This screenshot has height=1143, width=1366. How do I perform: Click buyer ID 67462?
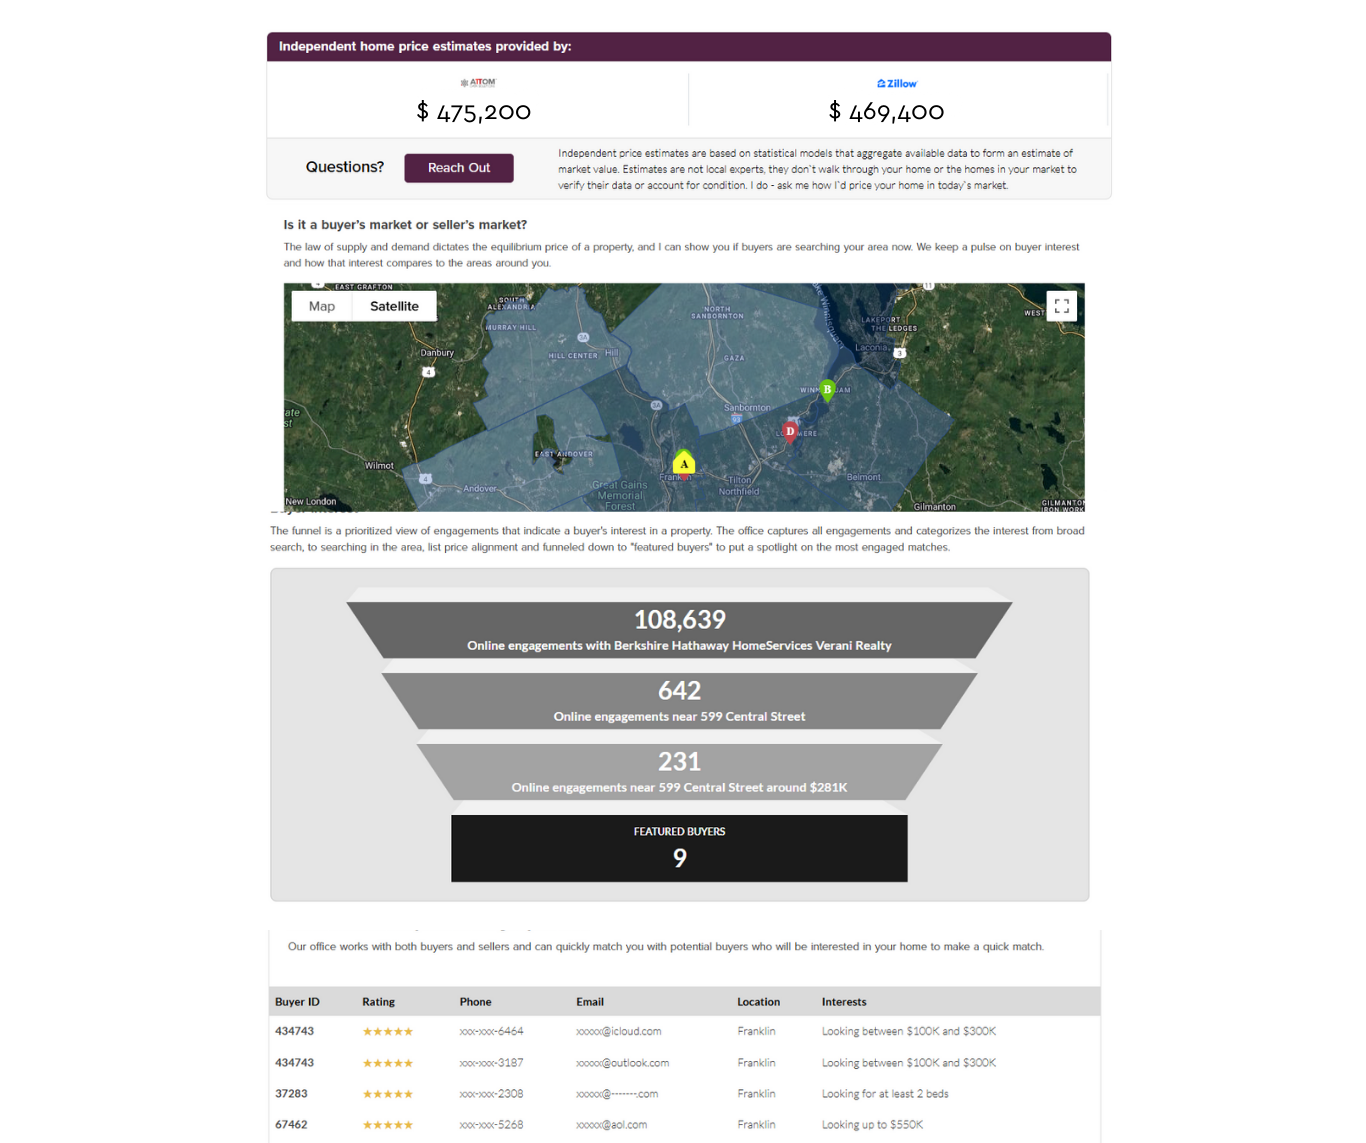click(x=291, y=1125)
